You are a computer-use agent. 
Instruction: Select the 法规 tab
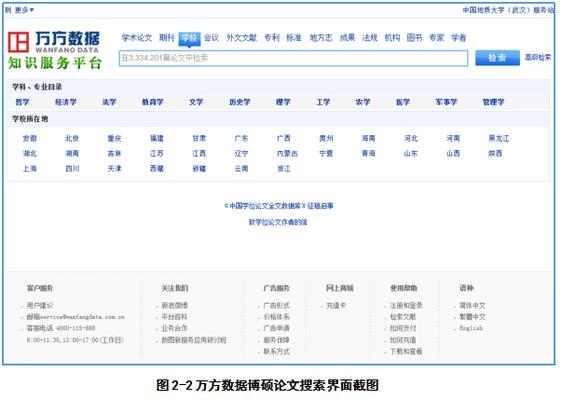[370, 38]
